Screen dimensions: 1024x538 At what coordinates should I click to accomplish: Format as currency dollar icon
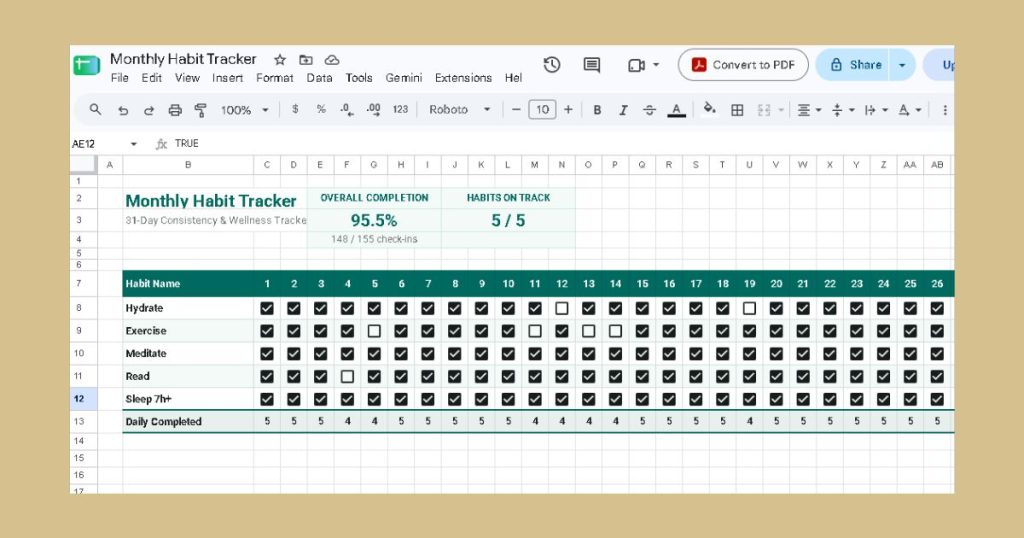click(x=295, y=110)
